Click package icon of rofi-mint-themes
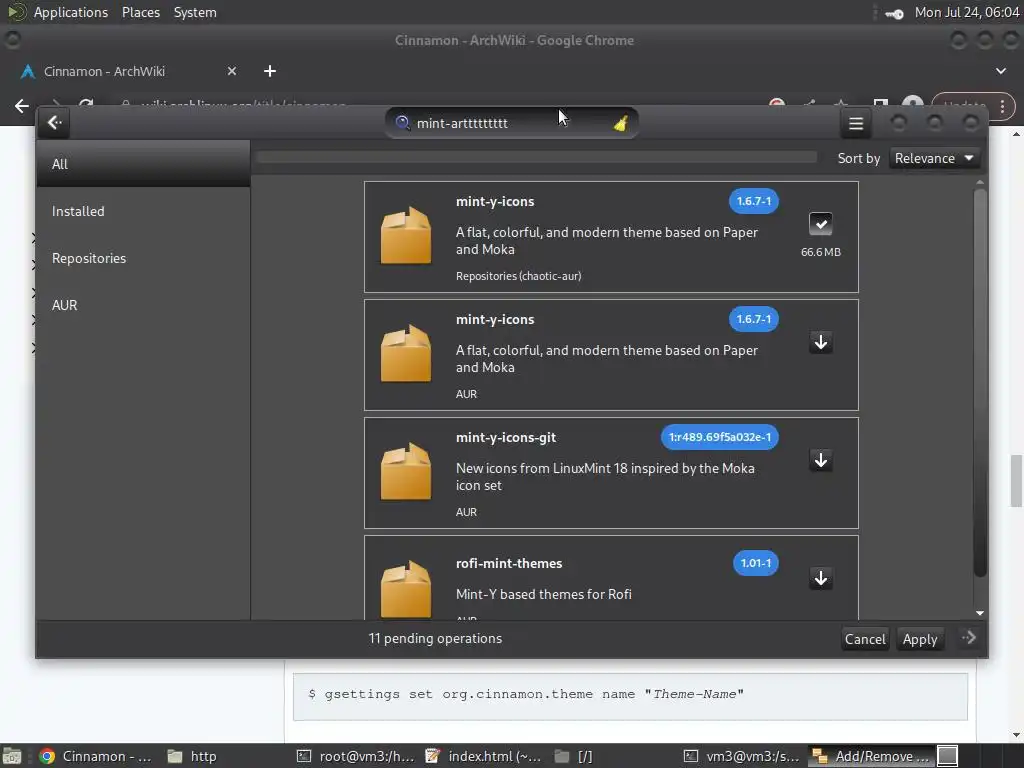 406,589
